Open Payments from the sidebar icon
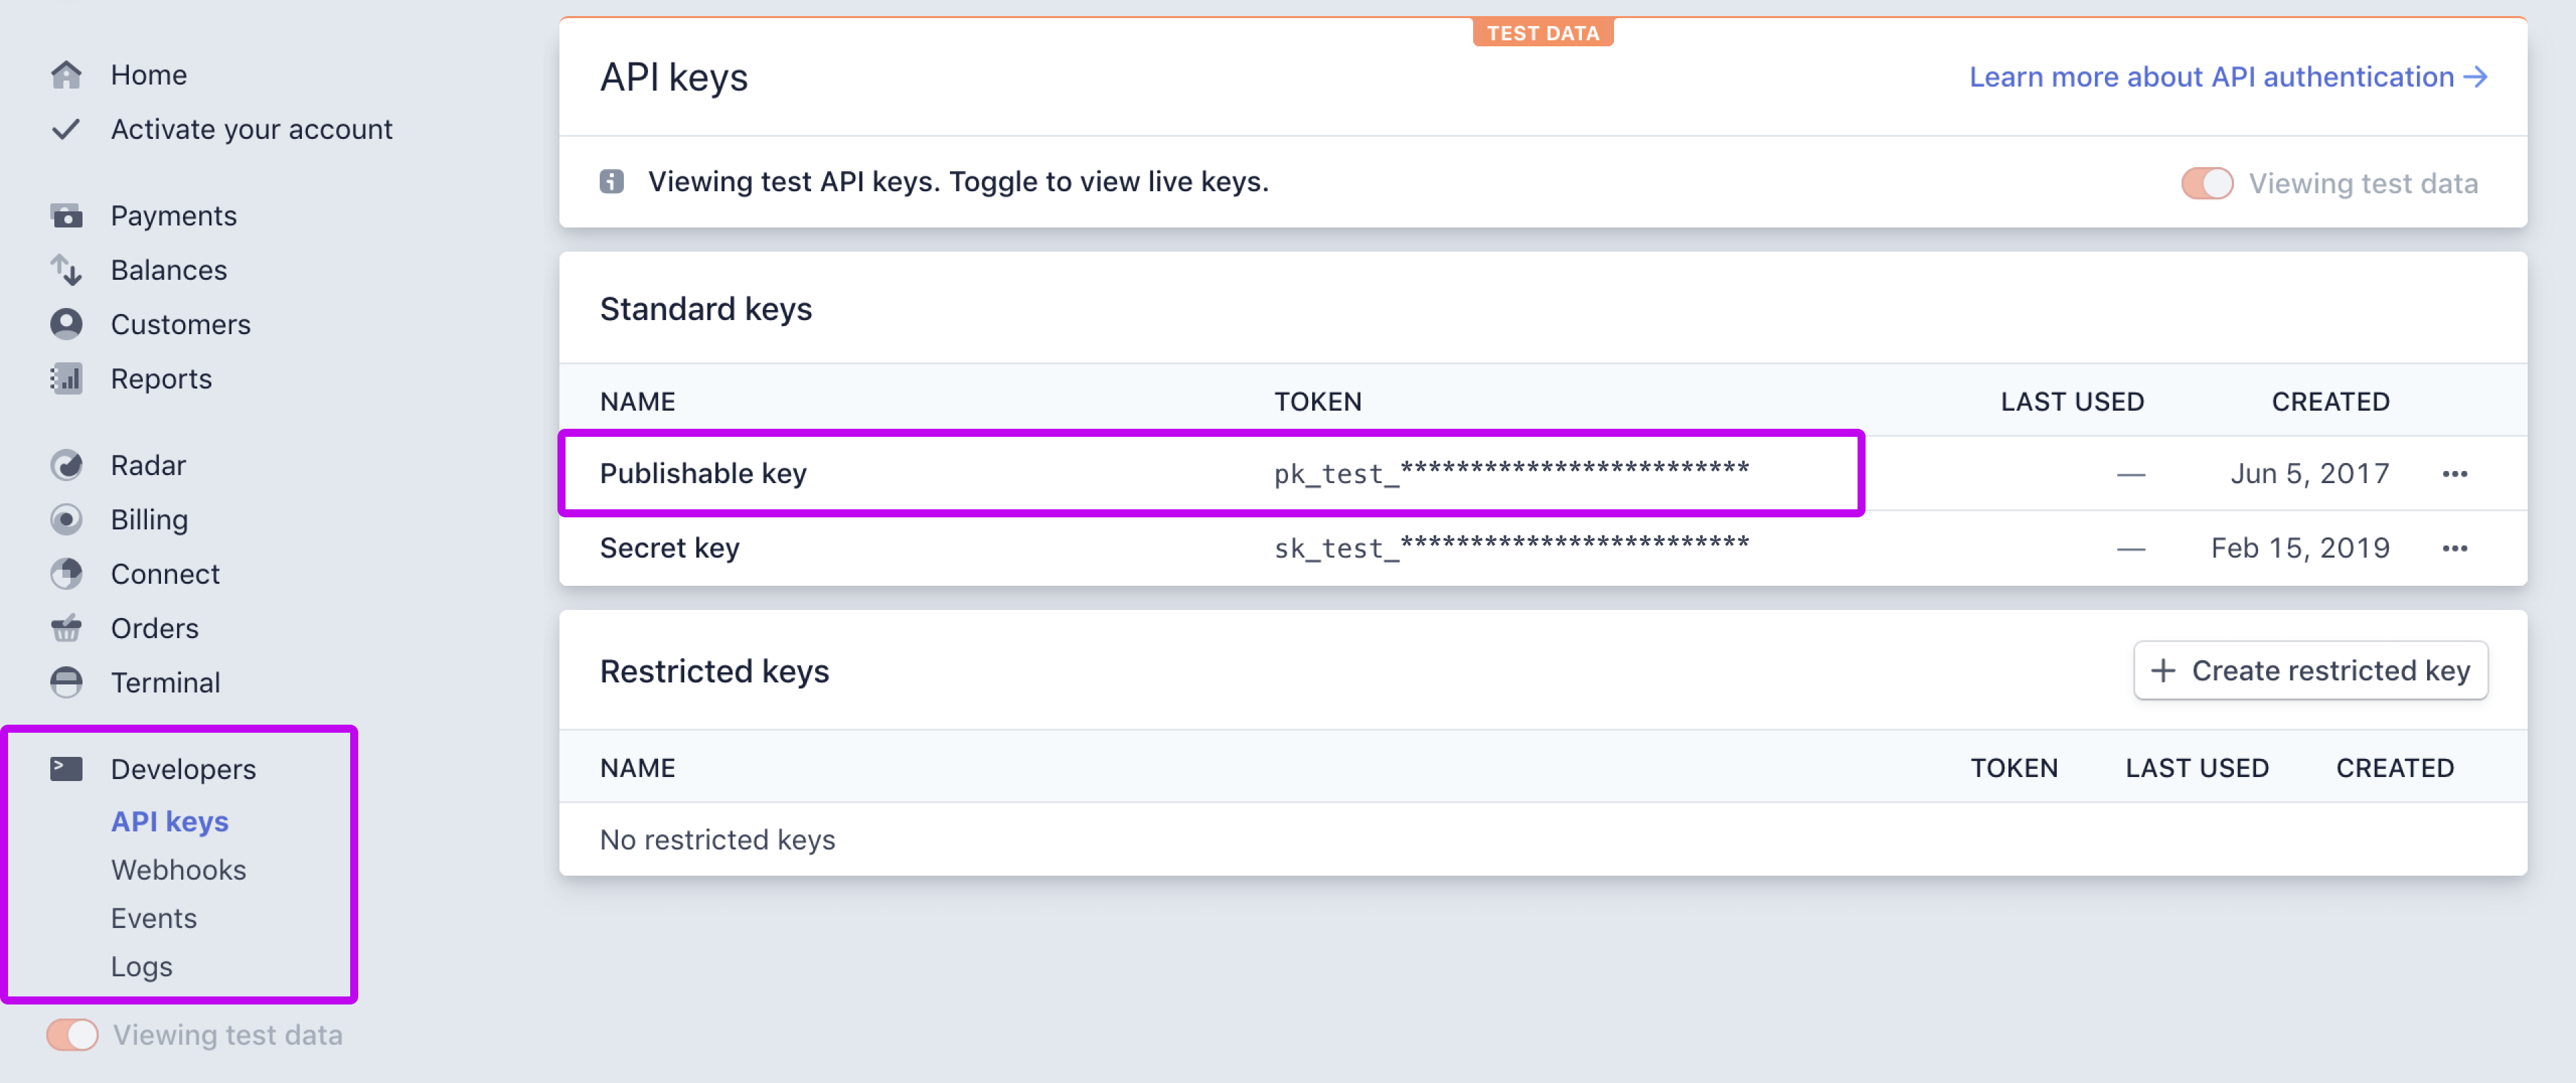2576x1083 pixels. pos(66,215)
